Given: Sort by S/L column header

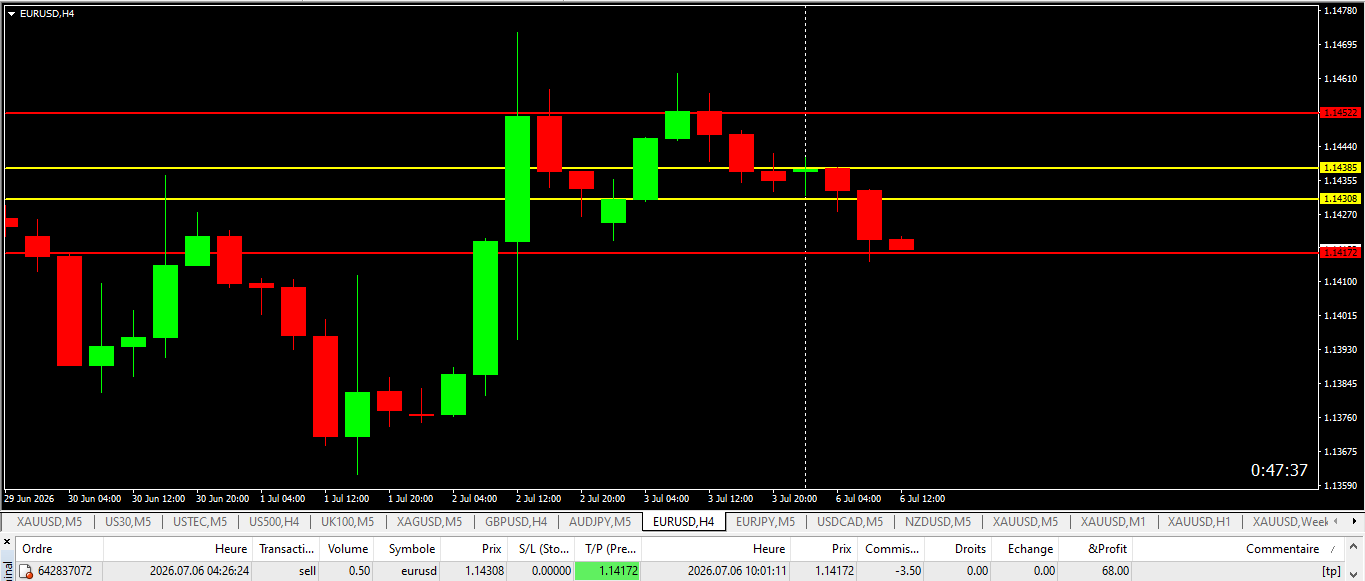Looking at the screenshot, I should pyautogui.click(x=540, y=549).
